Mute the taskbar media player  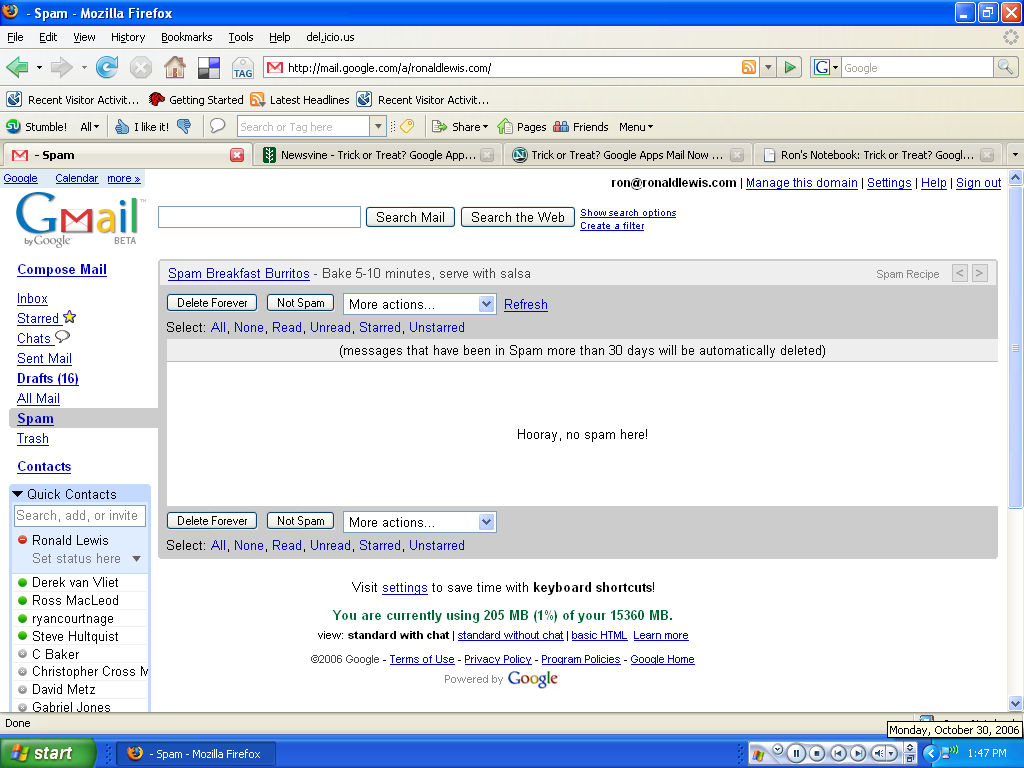point(879,753)
